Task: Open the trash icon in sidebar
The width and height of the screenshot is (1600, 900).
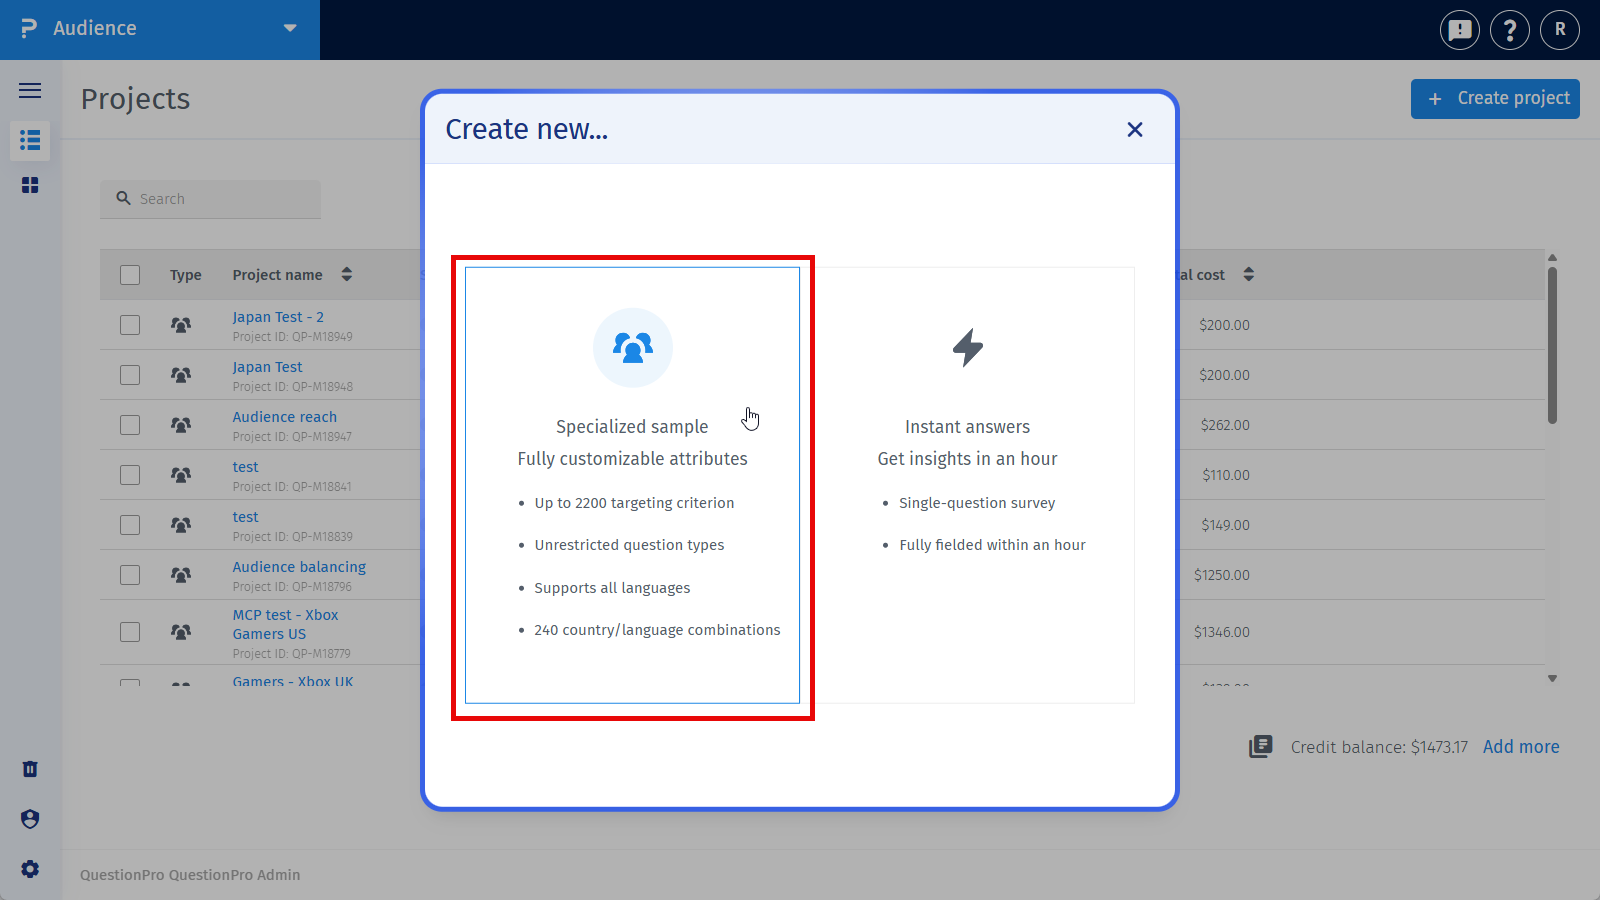Action: 30,769
